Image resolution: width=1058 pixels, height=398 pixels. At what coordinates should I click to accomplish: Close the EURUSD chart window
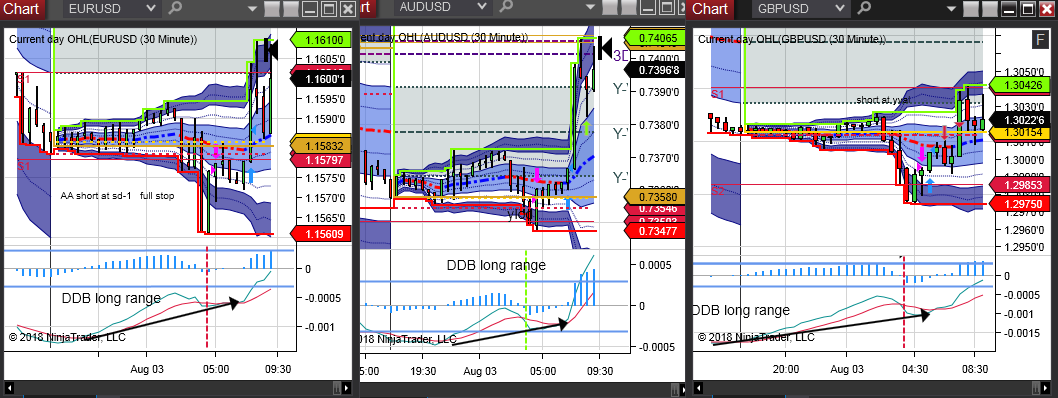pyautogui.click(x=347, y=9)
